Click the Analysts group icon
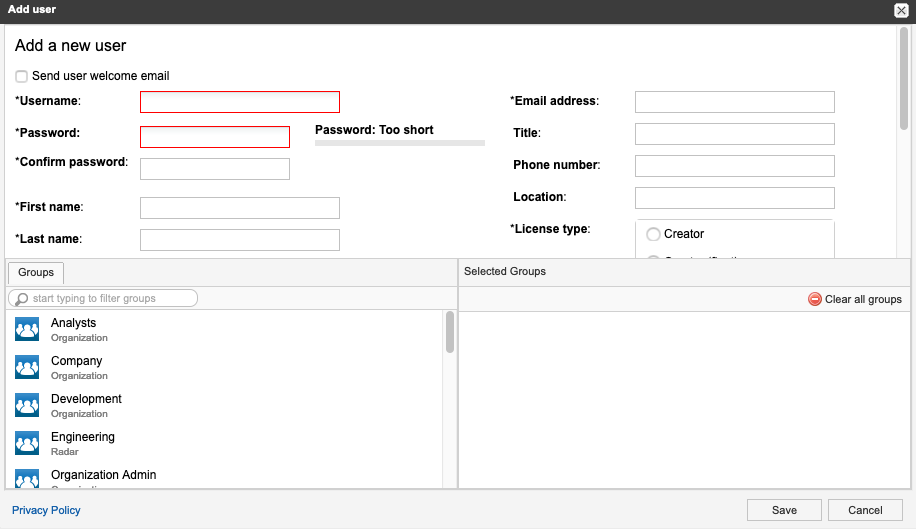 (x=27, y=330)
